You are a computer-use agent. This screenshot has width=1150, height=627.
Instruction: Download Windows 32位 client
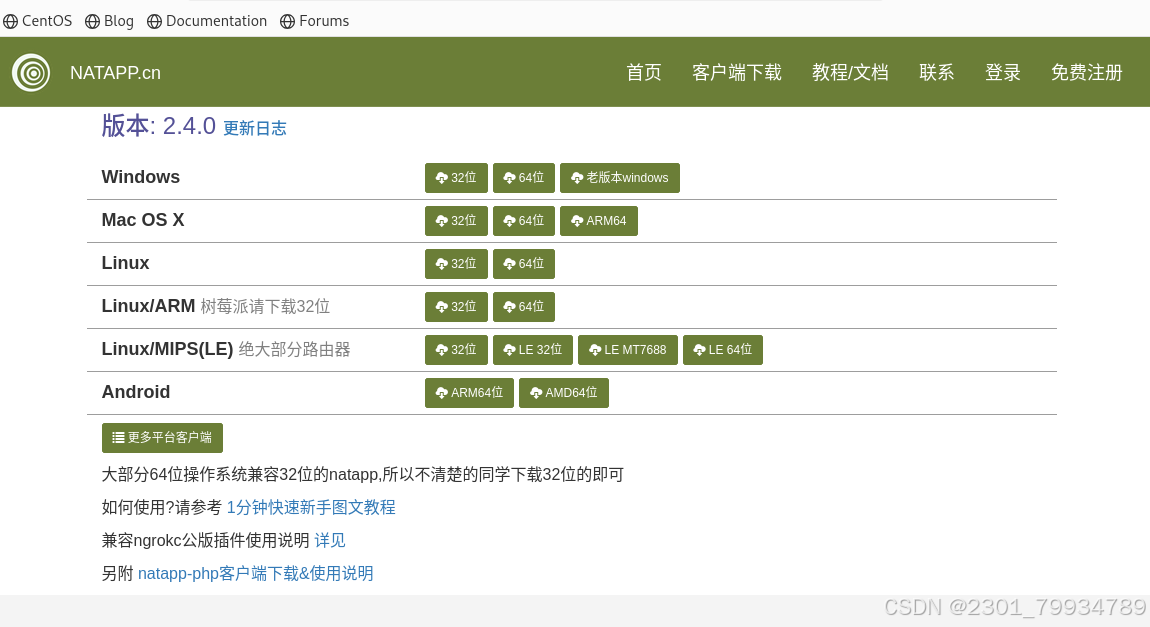click(x=456, y=178)
